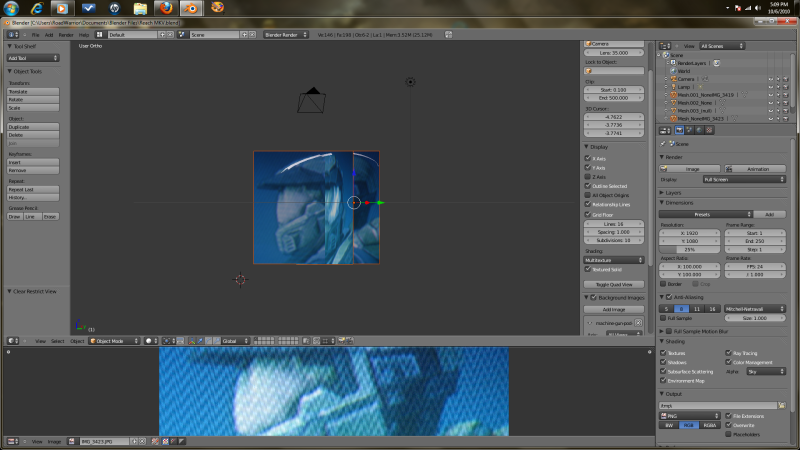Enable the Z Axis checkbox
Viewport: 800px width, 450px height.
pos(588,177)
